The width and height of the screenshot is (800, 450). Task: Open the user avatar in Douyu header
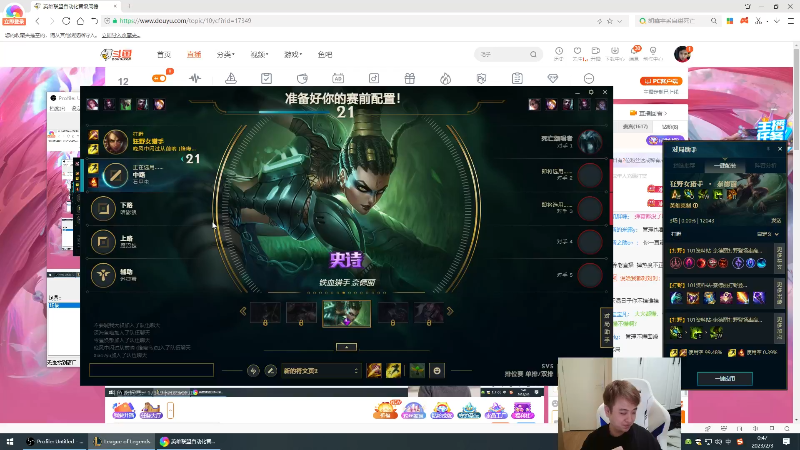(682, 54)
